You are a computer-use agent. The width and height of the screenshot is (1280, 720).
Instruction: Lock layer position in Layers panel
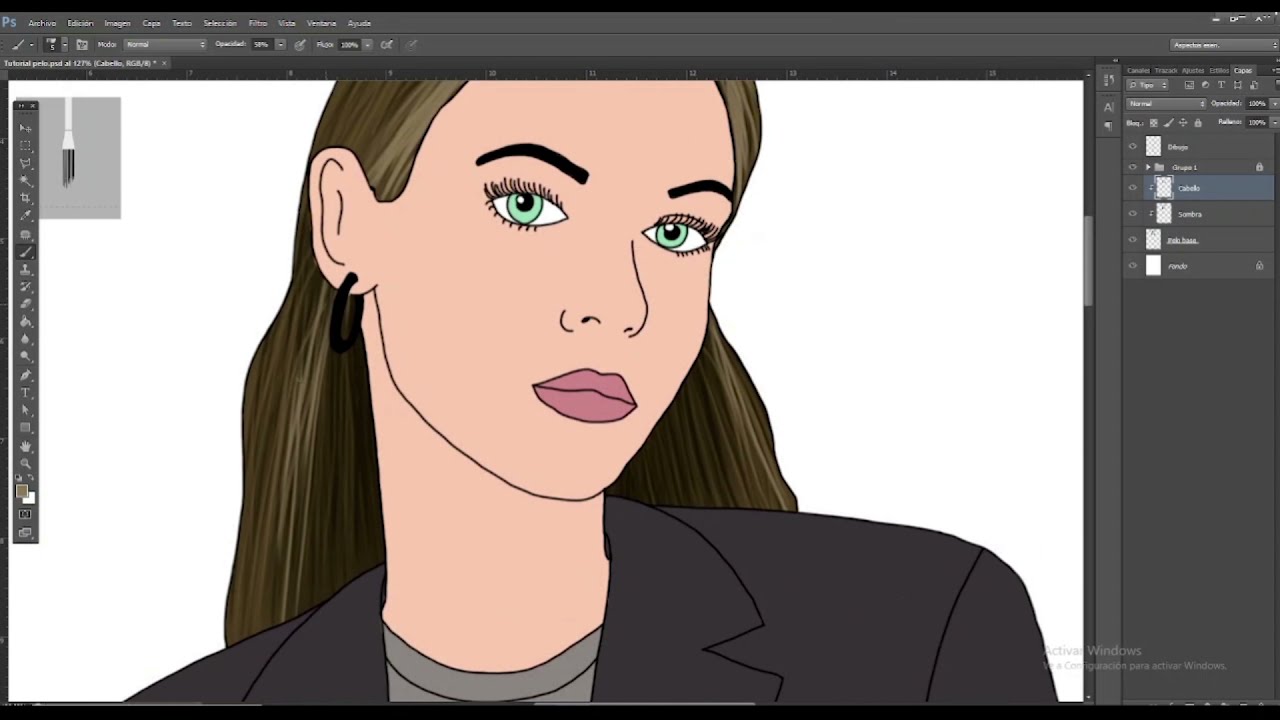tap(1183, 123)
